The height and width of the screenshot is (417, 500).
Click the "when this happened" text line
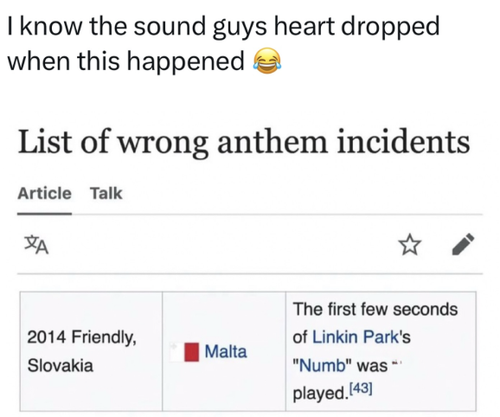(x=126, y=61)
